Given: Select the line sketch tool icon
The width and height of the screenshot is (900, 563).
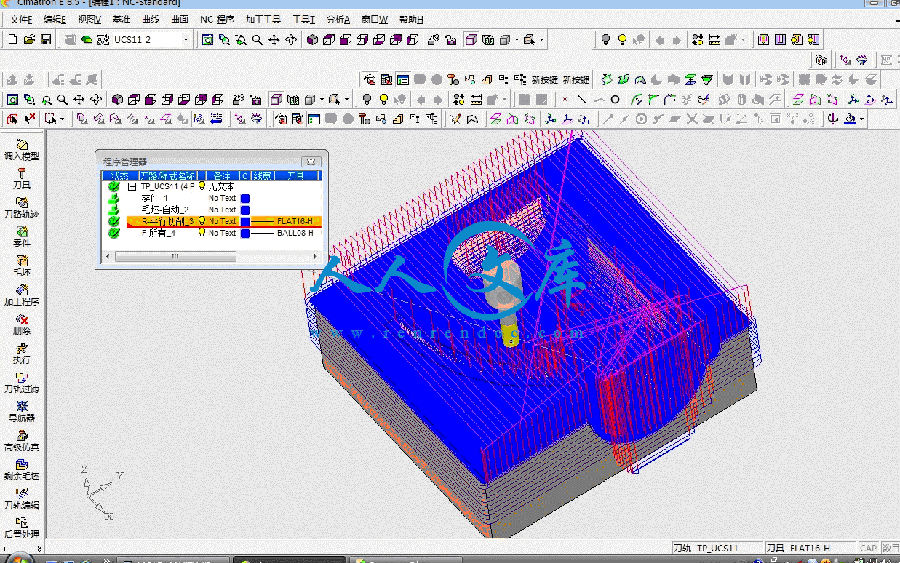Looking at the screenshot, I should click(581, 99).
